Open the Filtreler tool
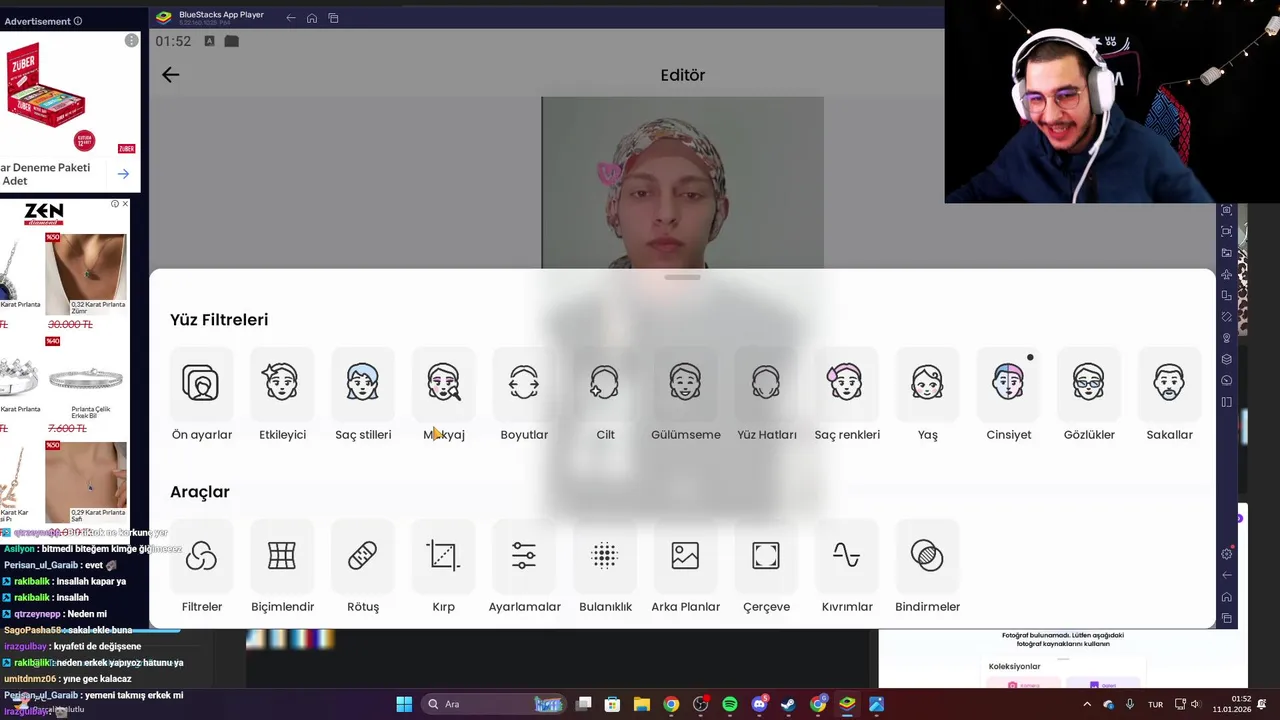Screen dimensions: 1280x720 point(201,566)
